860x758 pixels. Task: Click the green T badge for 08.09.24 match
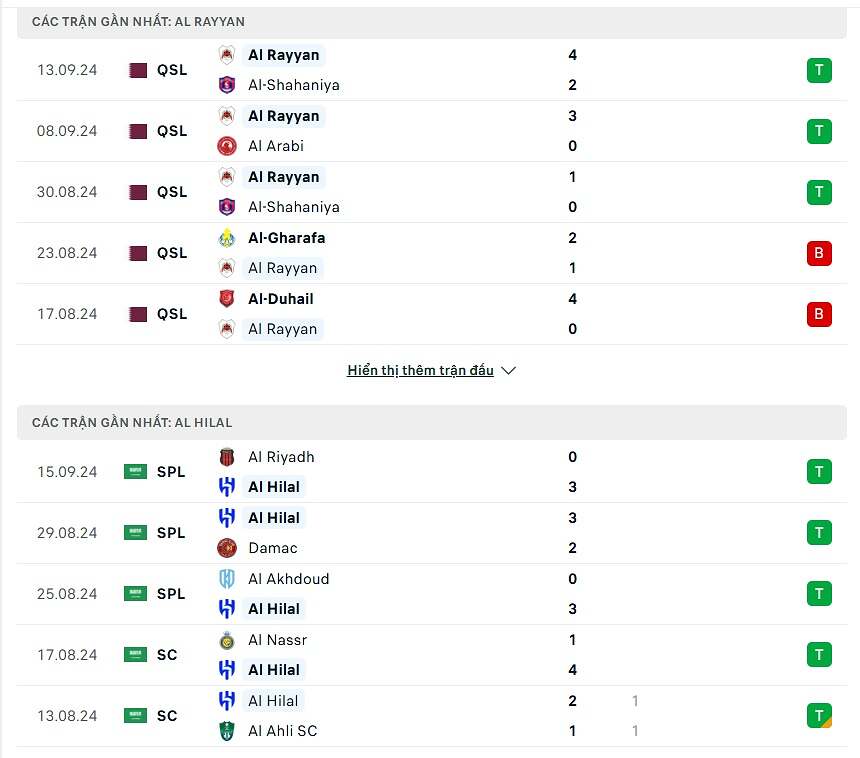click(819, 131)
